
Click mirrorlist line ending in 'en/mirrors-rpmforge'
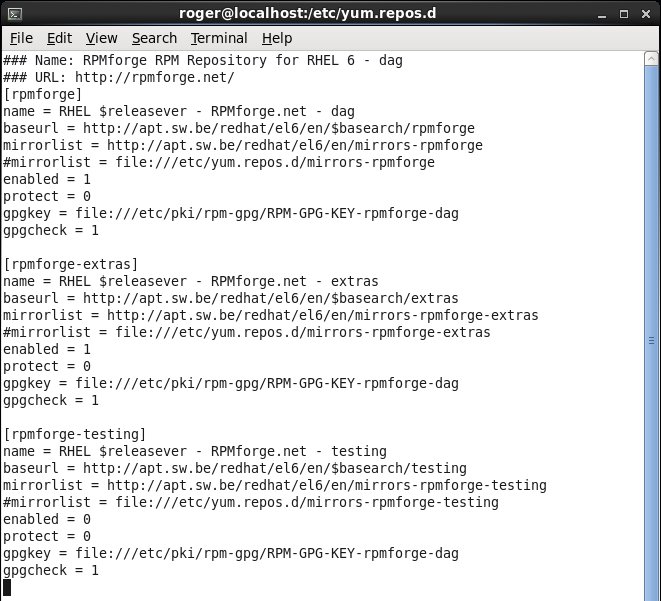point(243,145)
